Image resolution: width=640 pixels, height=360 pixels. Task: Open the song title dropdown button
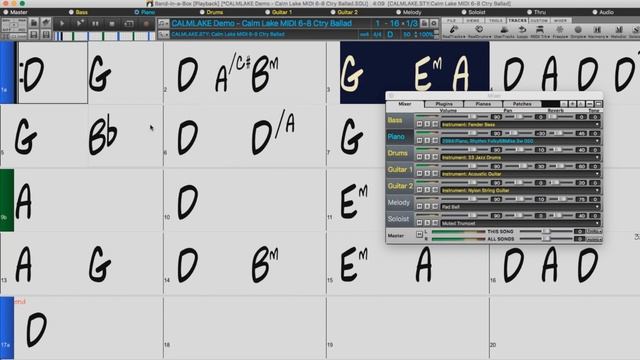[163, 24]
